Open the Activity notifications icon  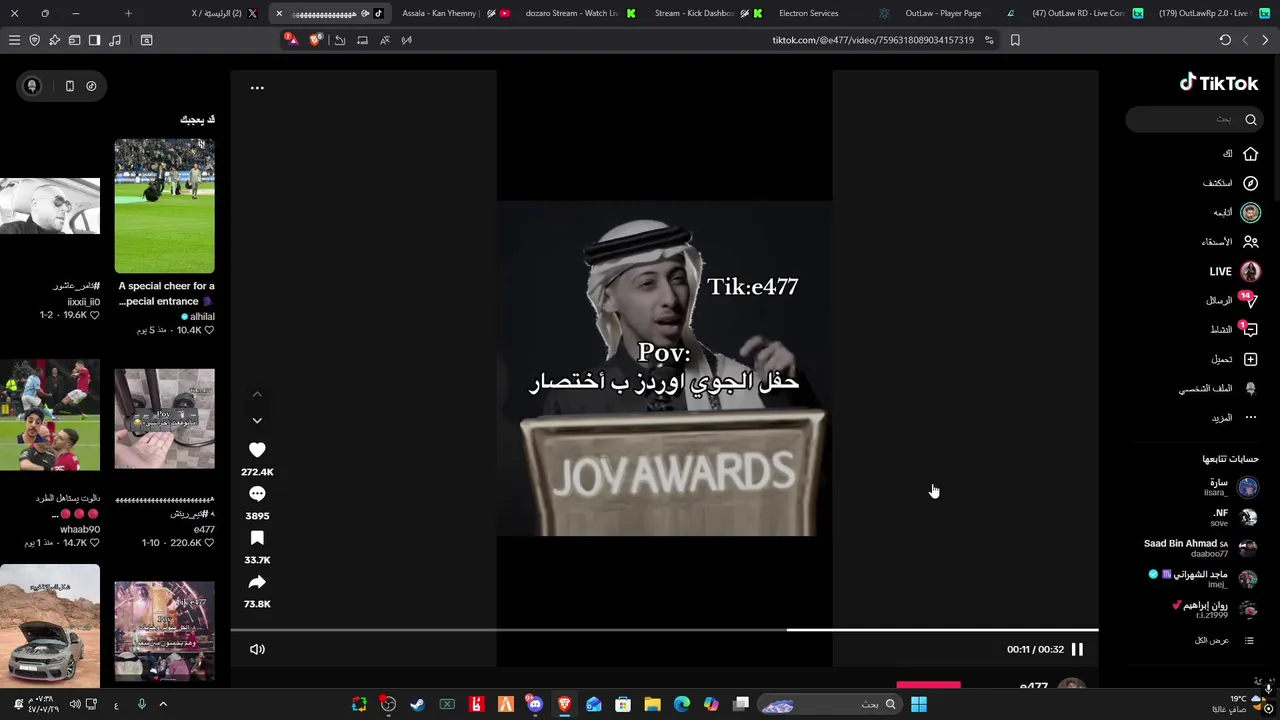click(1250, 330)
